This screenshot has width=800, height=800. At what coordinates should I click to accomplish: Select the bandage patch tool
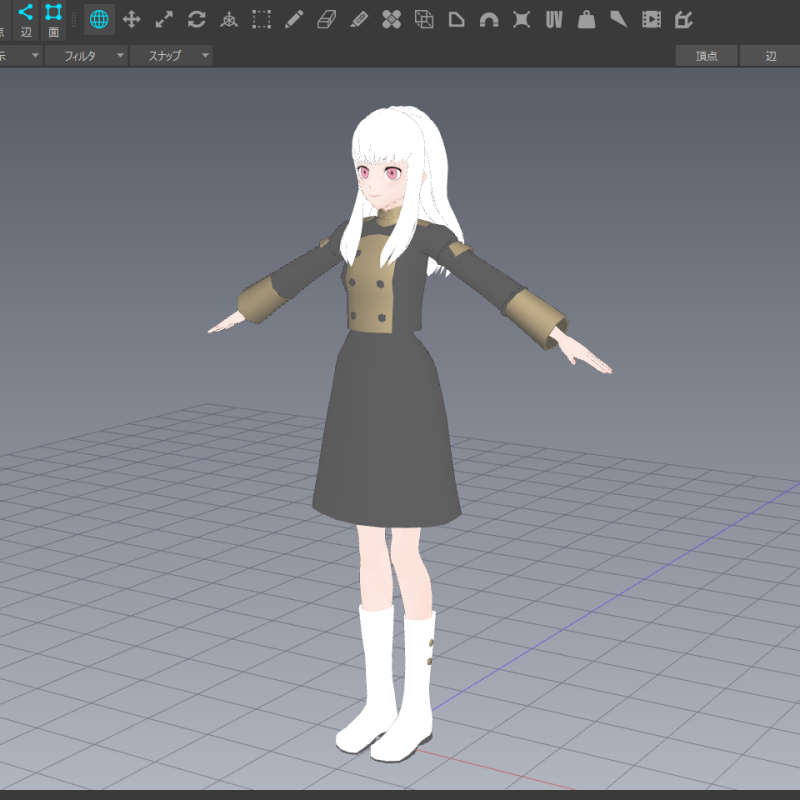click(391, 20)
